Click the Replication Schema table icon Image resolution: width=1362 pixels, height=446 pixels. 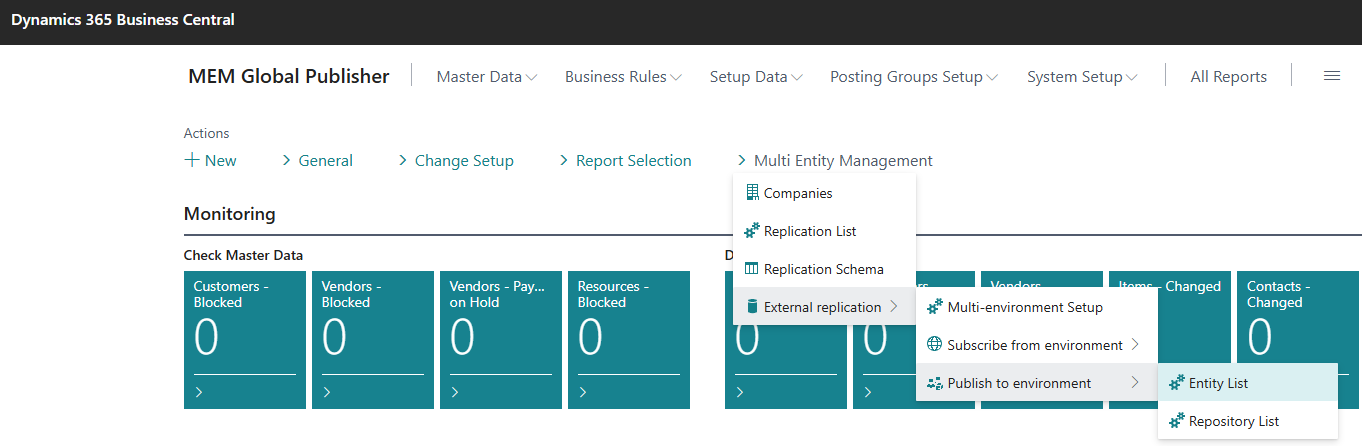pyautogui.click(x=752, y=269)
